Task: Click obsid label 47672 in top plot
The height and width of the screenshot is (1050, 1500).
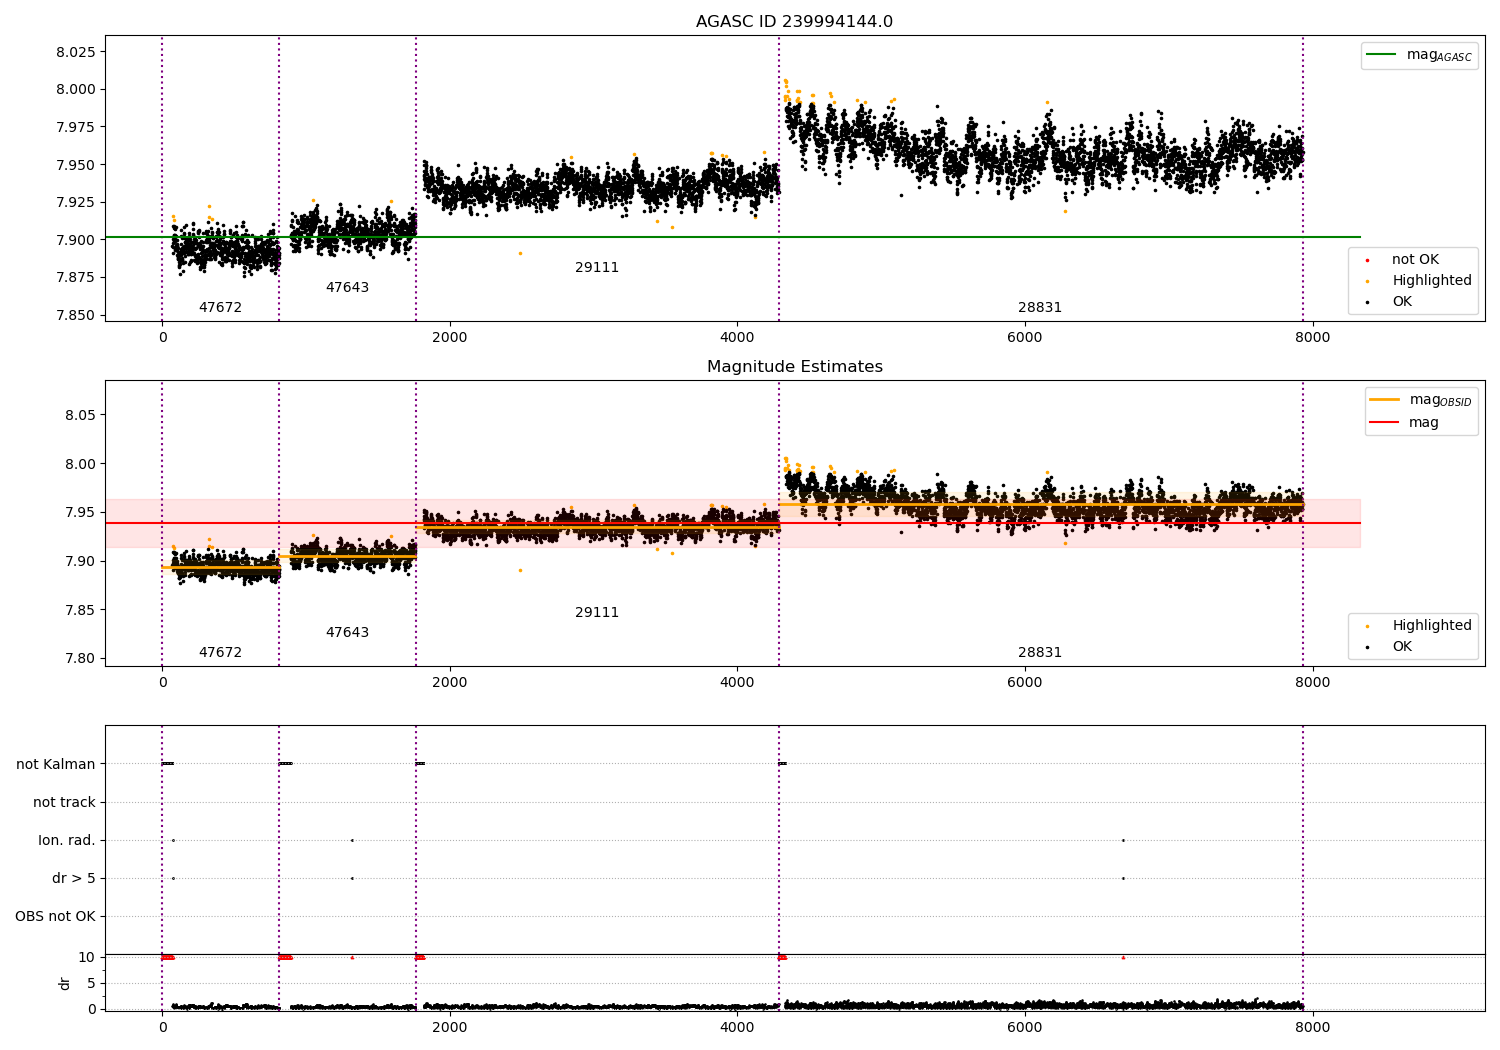Action: click(x=220, y=307)
